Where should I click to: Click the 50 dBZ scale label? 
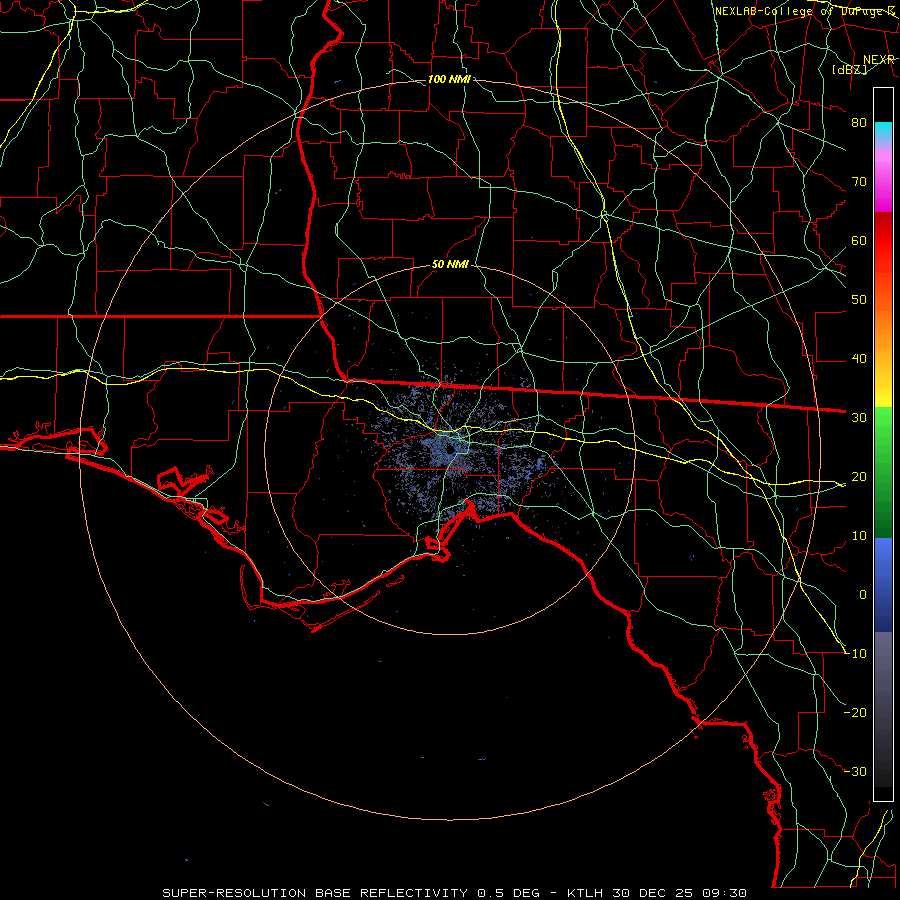pos(859,300)
